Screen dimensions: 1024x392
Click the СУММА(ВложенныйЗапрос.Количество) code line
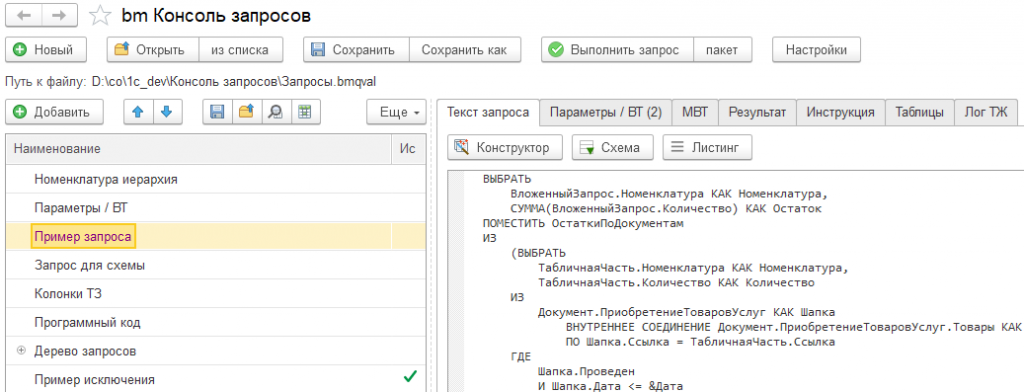coord(665,208)
